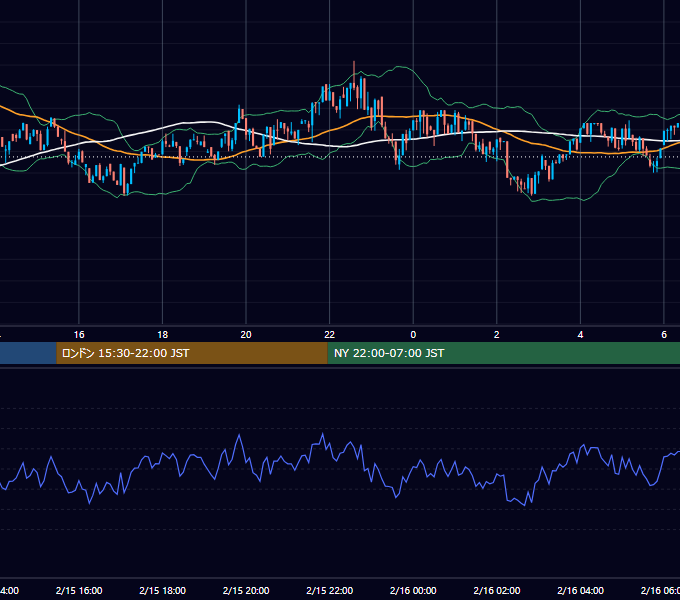Click the 2/15 22:00 label on indicator axis
The width and height of the screenshot is (680, 600).
[x=330, y=590]
